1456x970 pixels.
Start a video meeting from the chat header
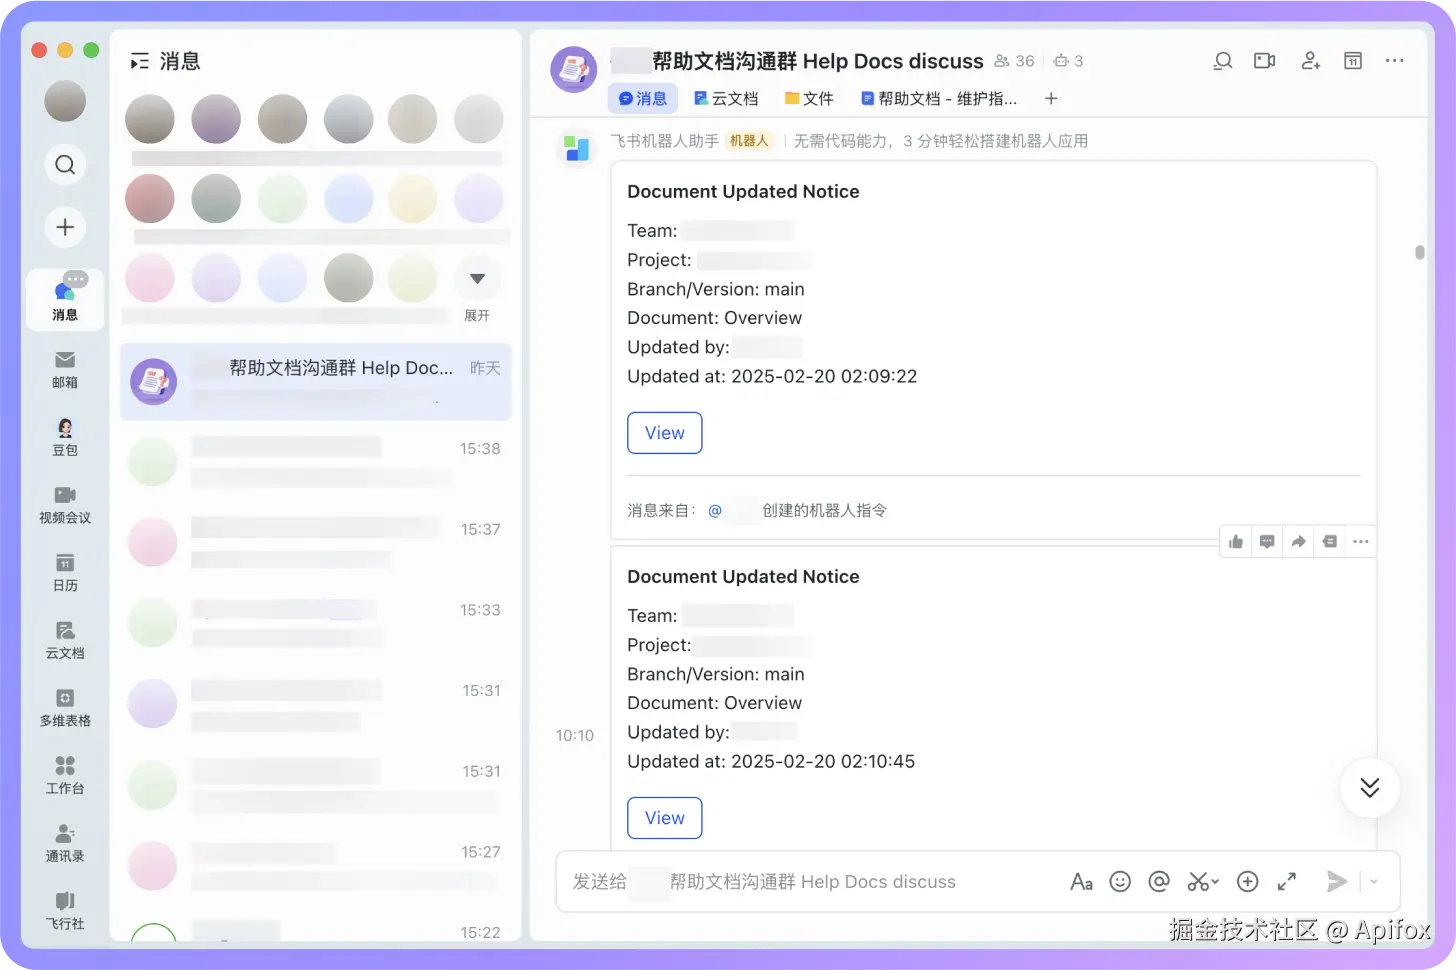tap(1264, 61)
